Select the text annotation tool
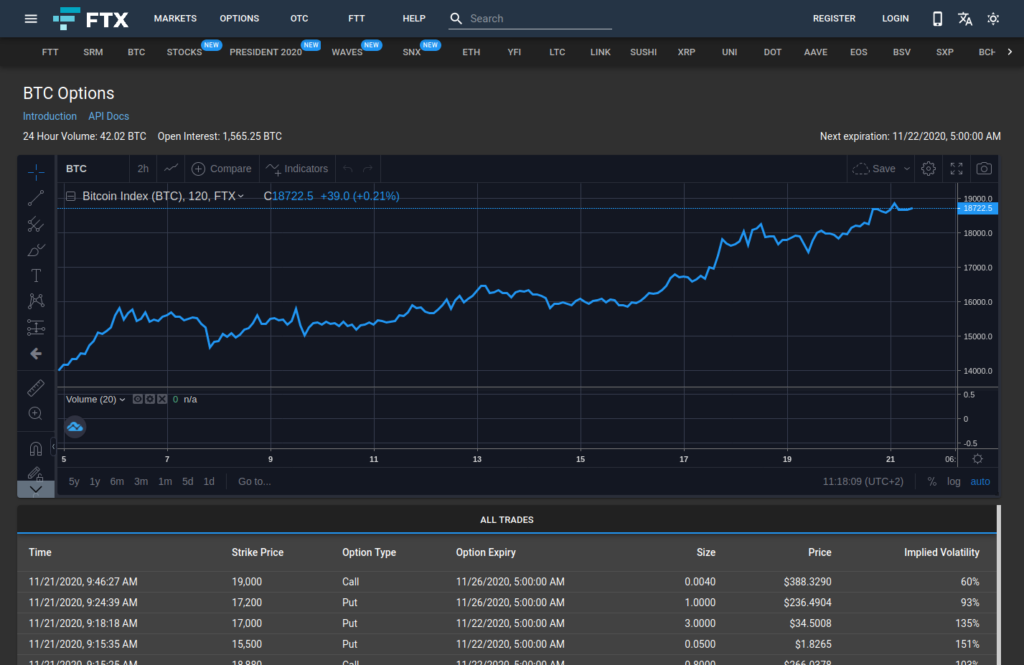 coord(36,276)
